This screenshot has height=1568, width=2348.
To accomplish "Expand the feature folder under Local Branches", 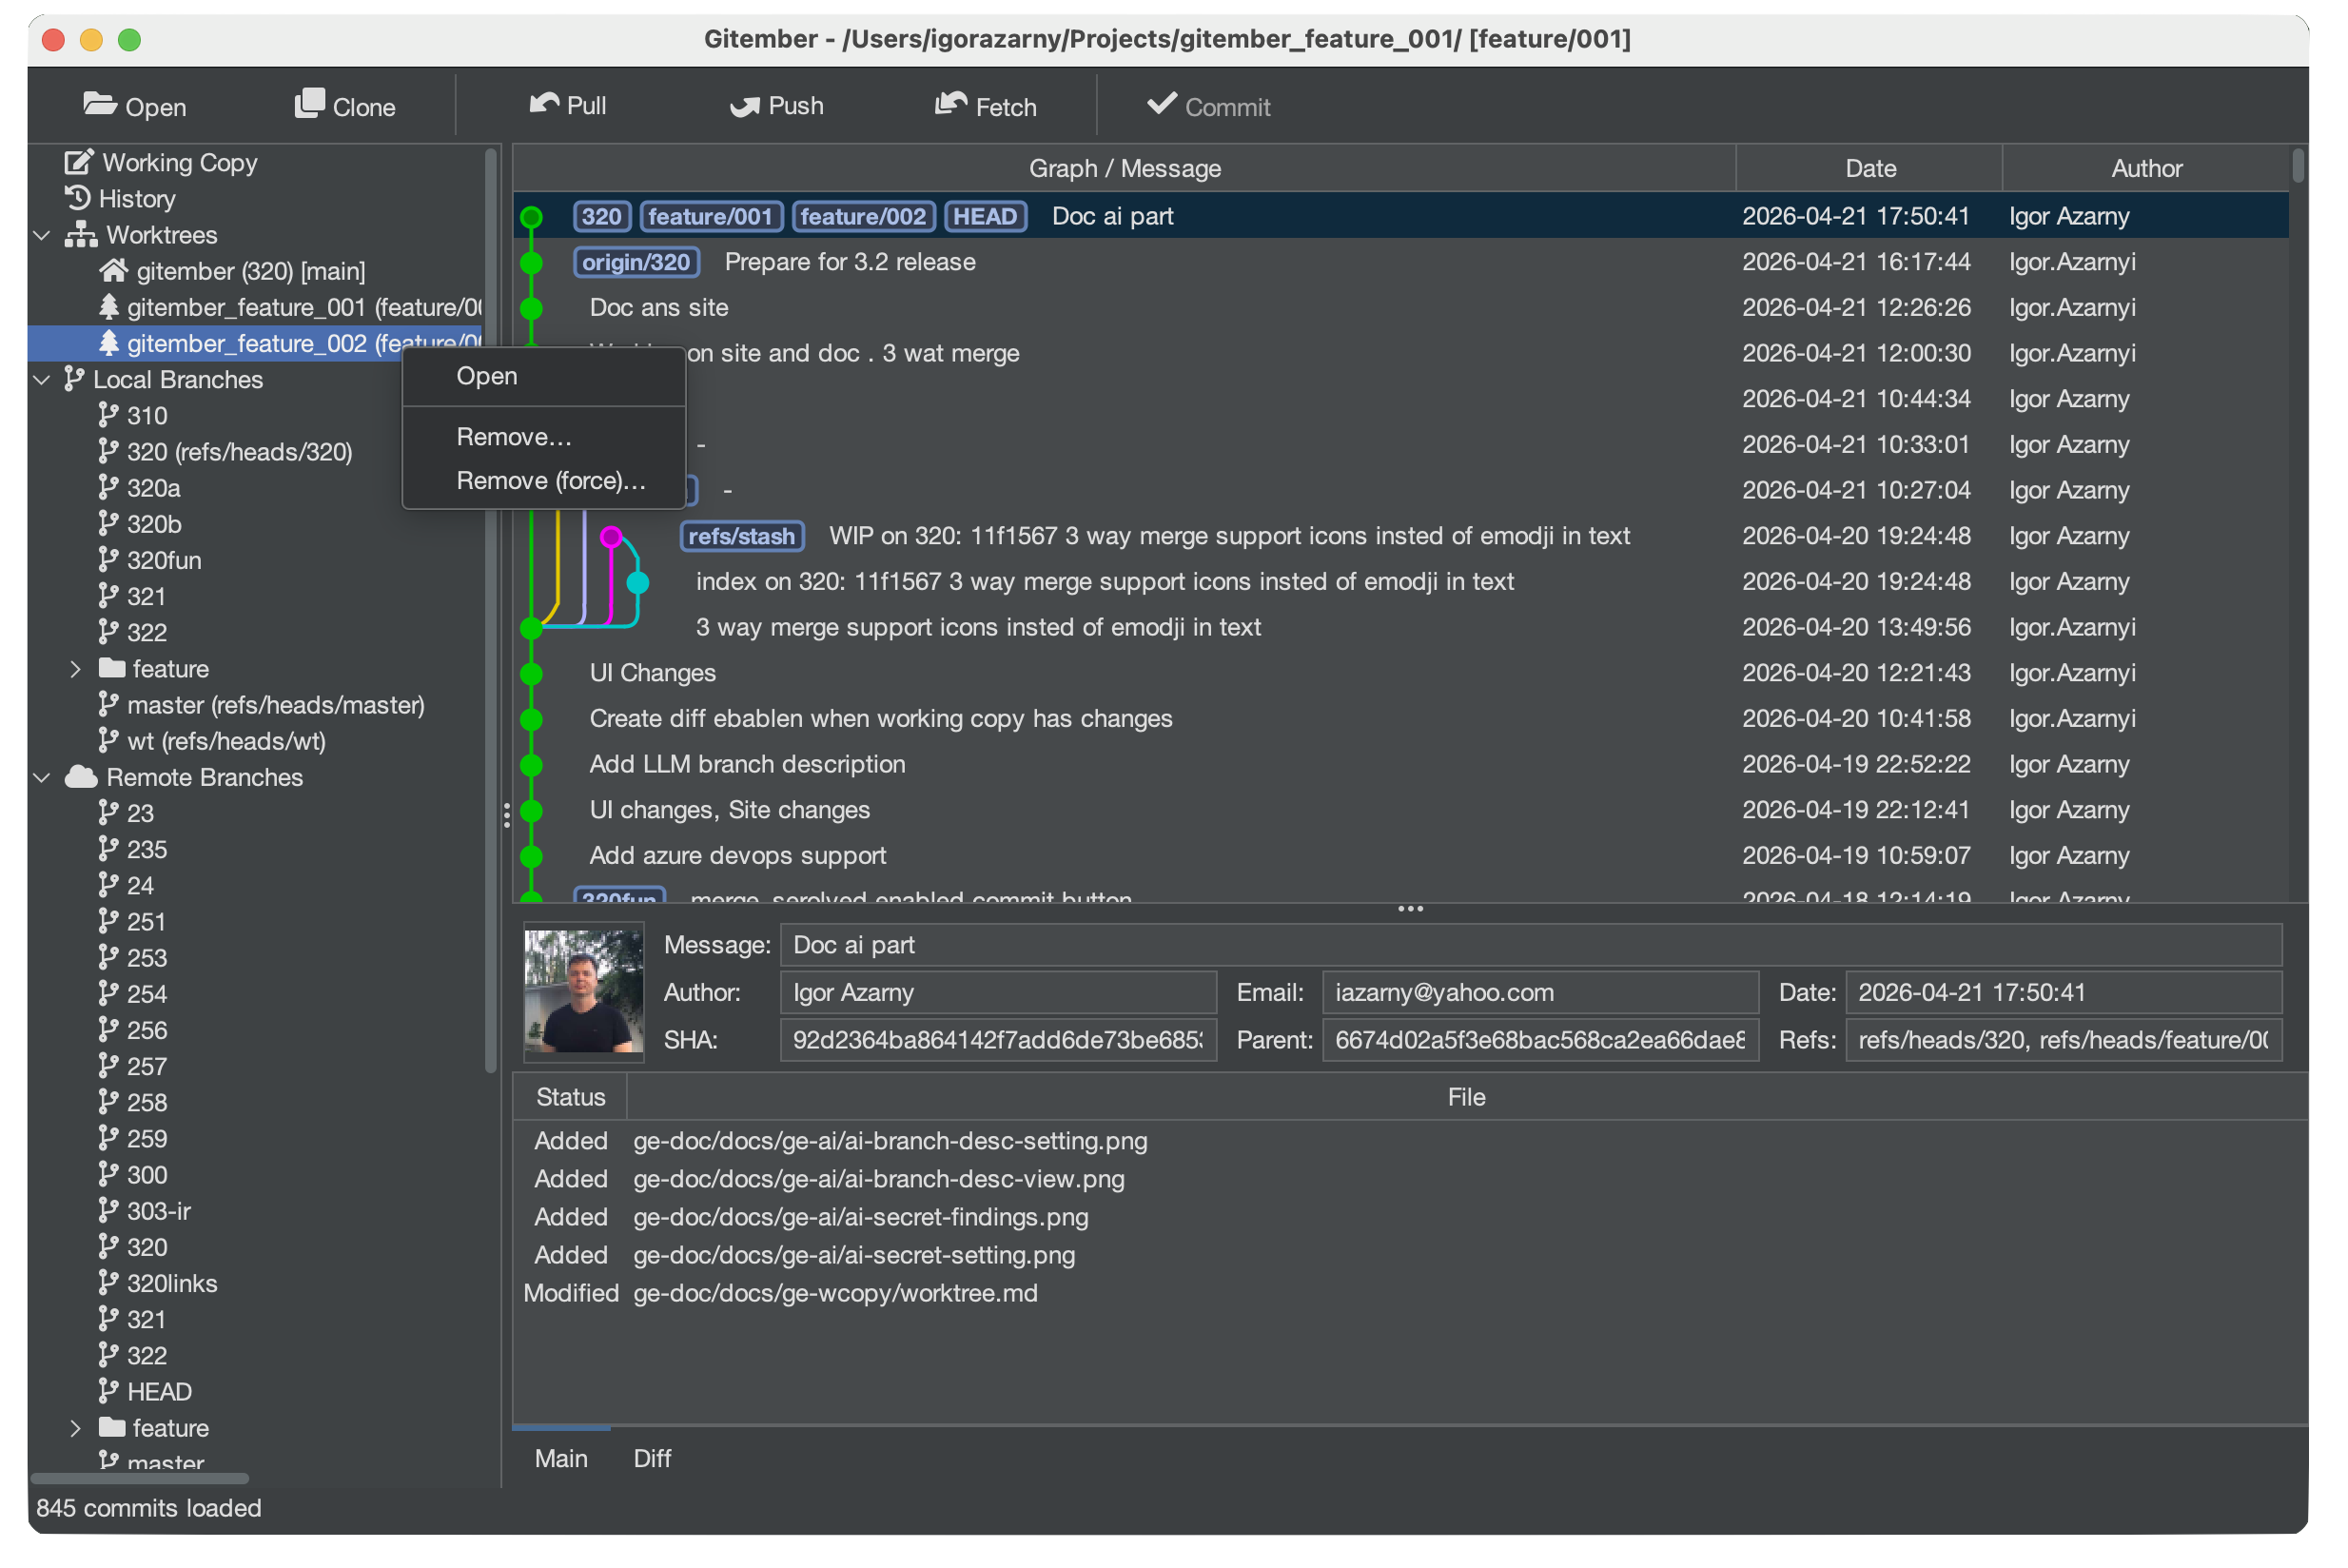I will pos(77,668).
